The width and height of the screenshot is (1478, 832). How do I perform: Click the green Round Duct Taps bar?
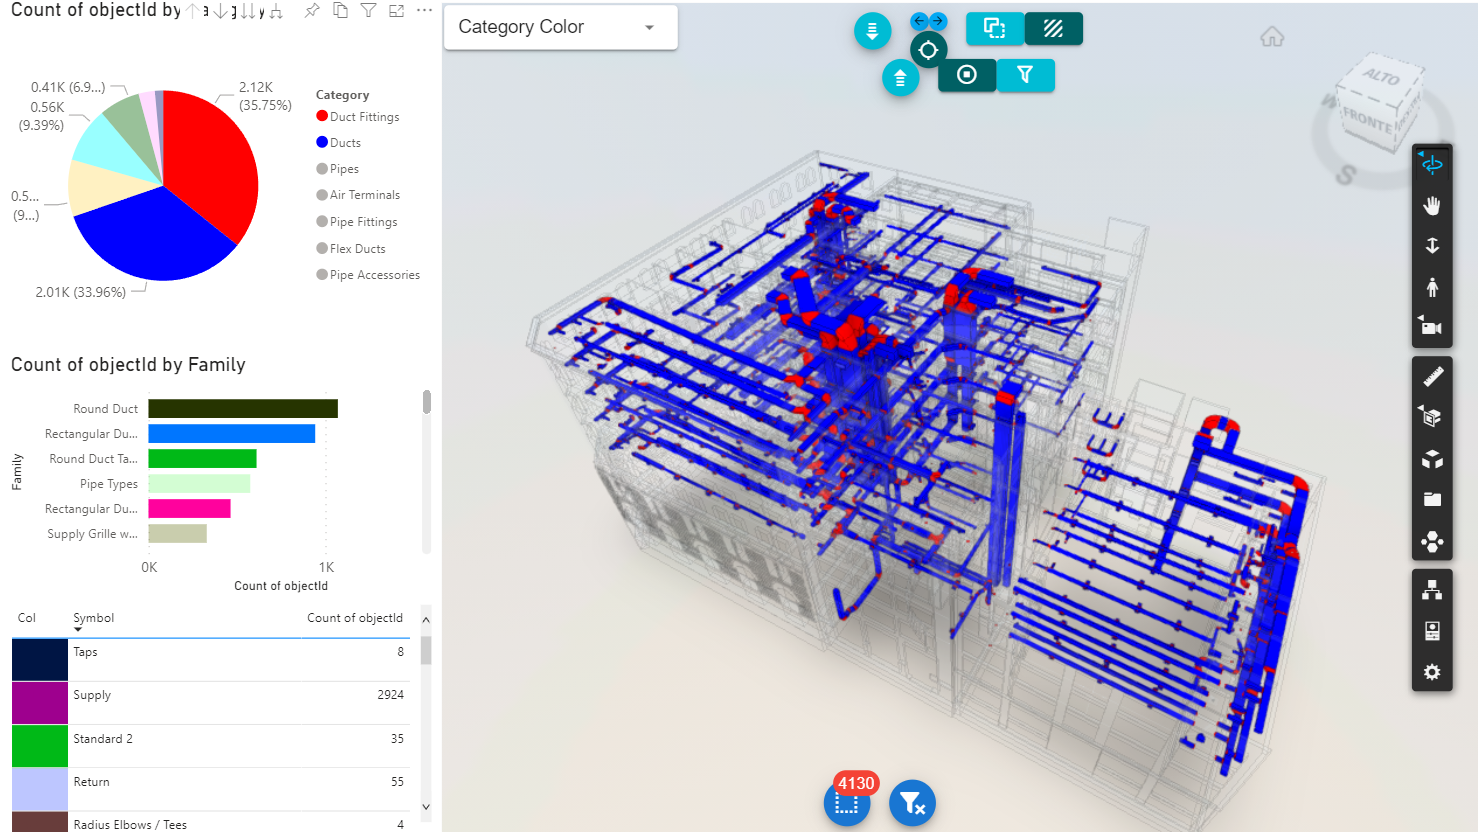coord(203,458)
